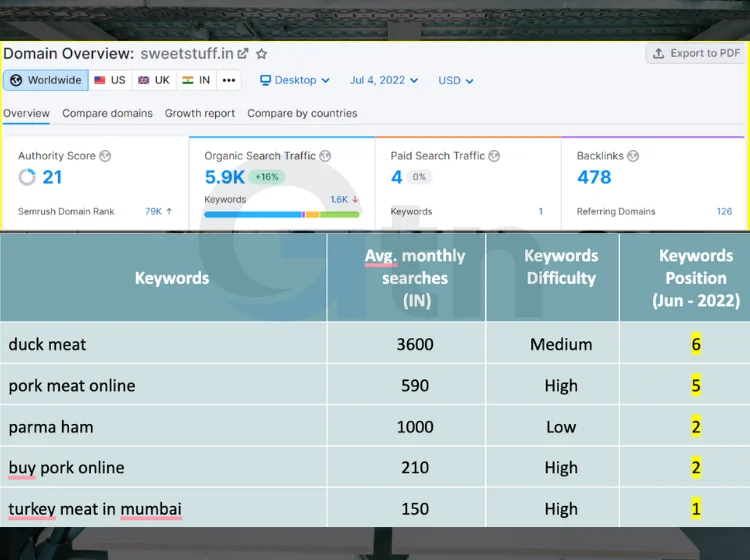The width and height of the screenshot is (750, 560).
Task: Click the Paid Search Traffic info icon
Action: [x=494, y=156]
